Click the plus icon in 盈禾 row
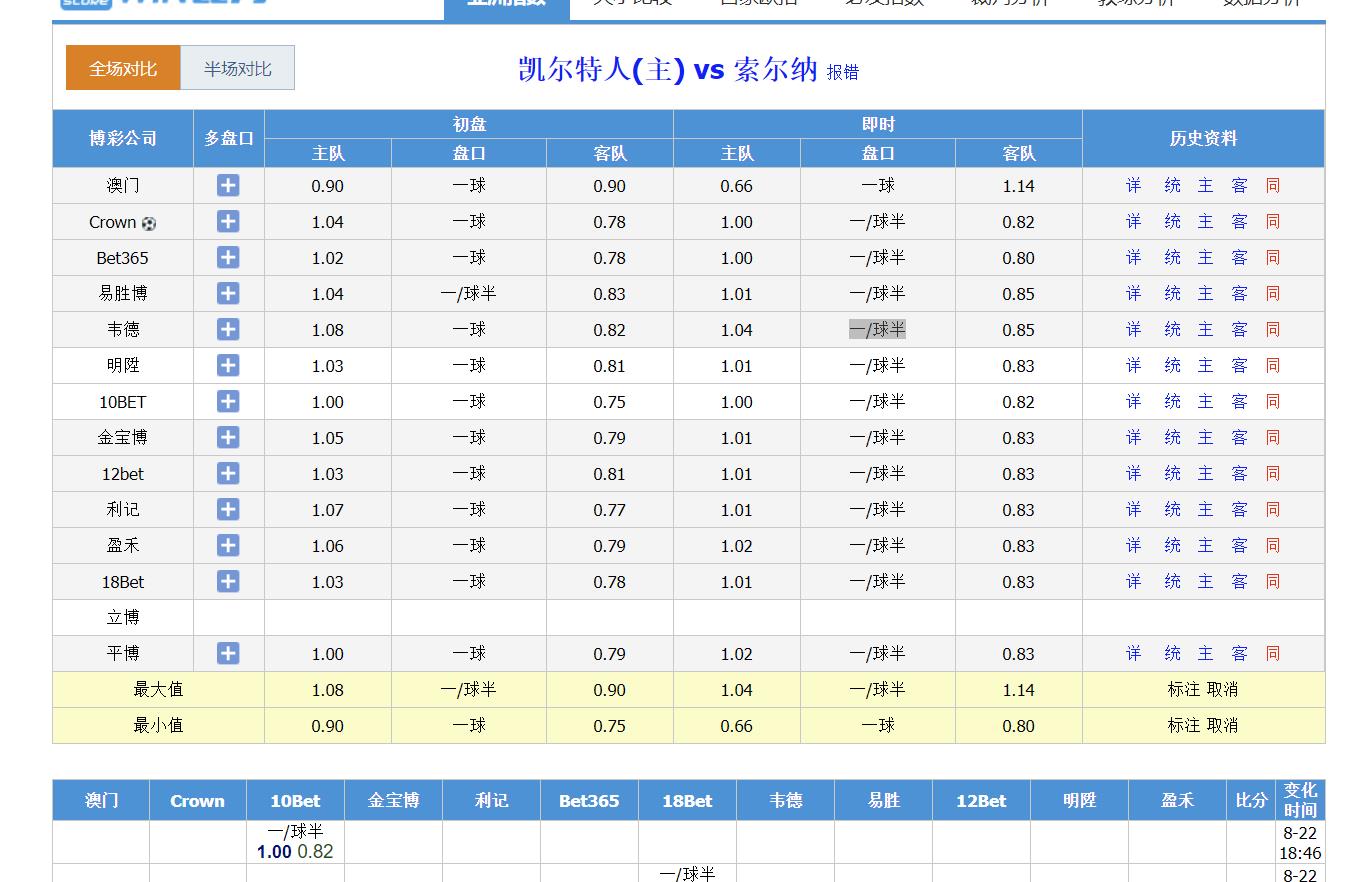 [228, 545]
